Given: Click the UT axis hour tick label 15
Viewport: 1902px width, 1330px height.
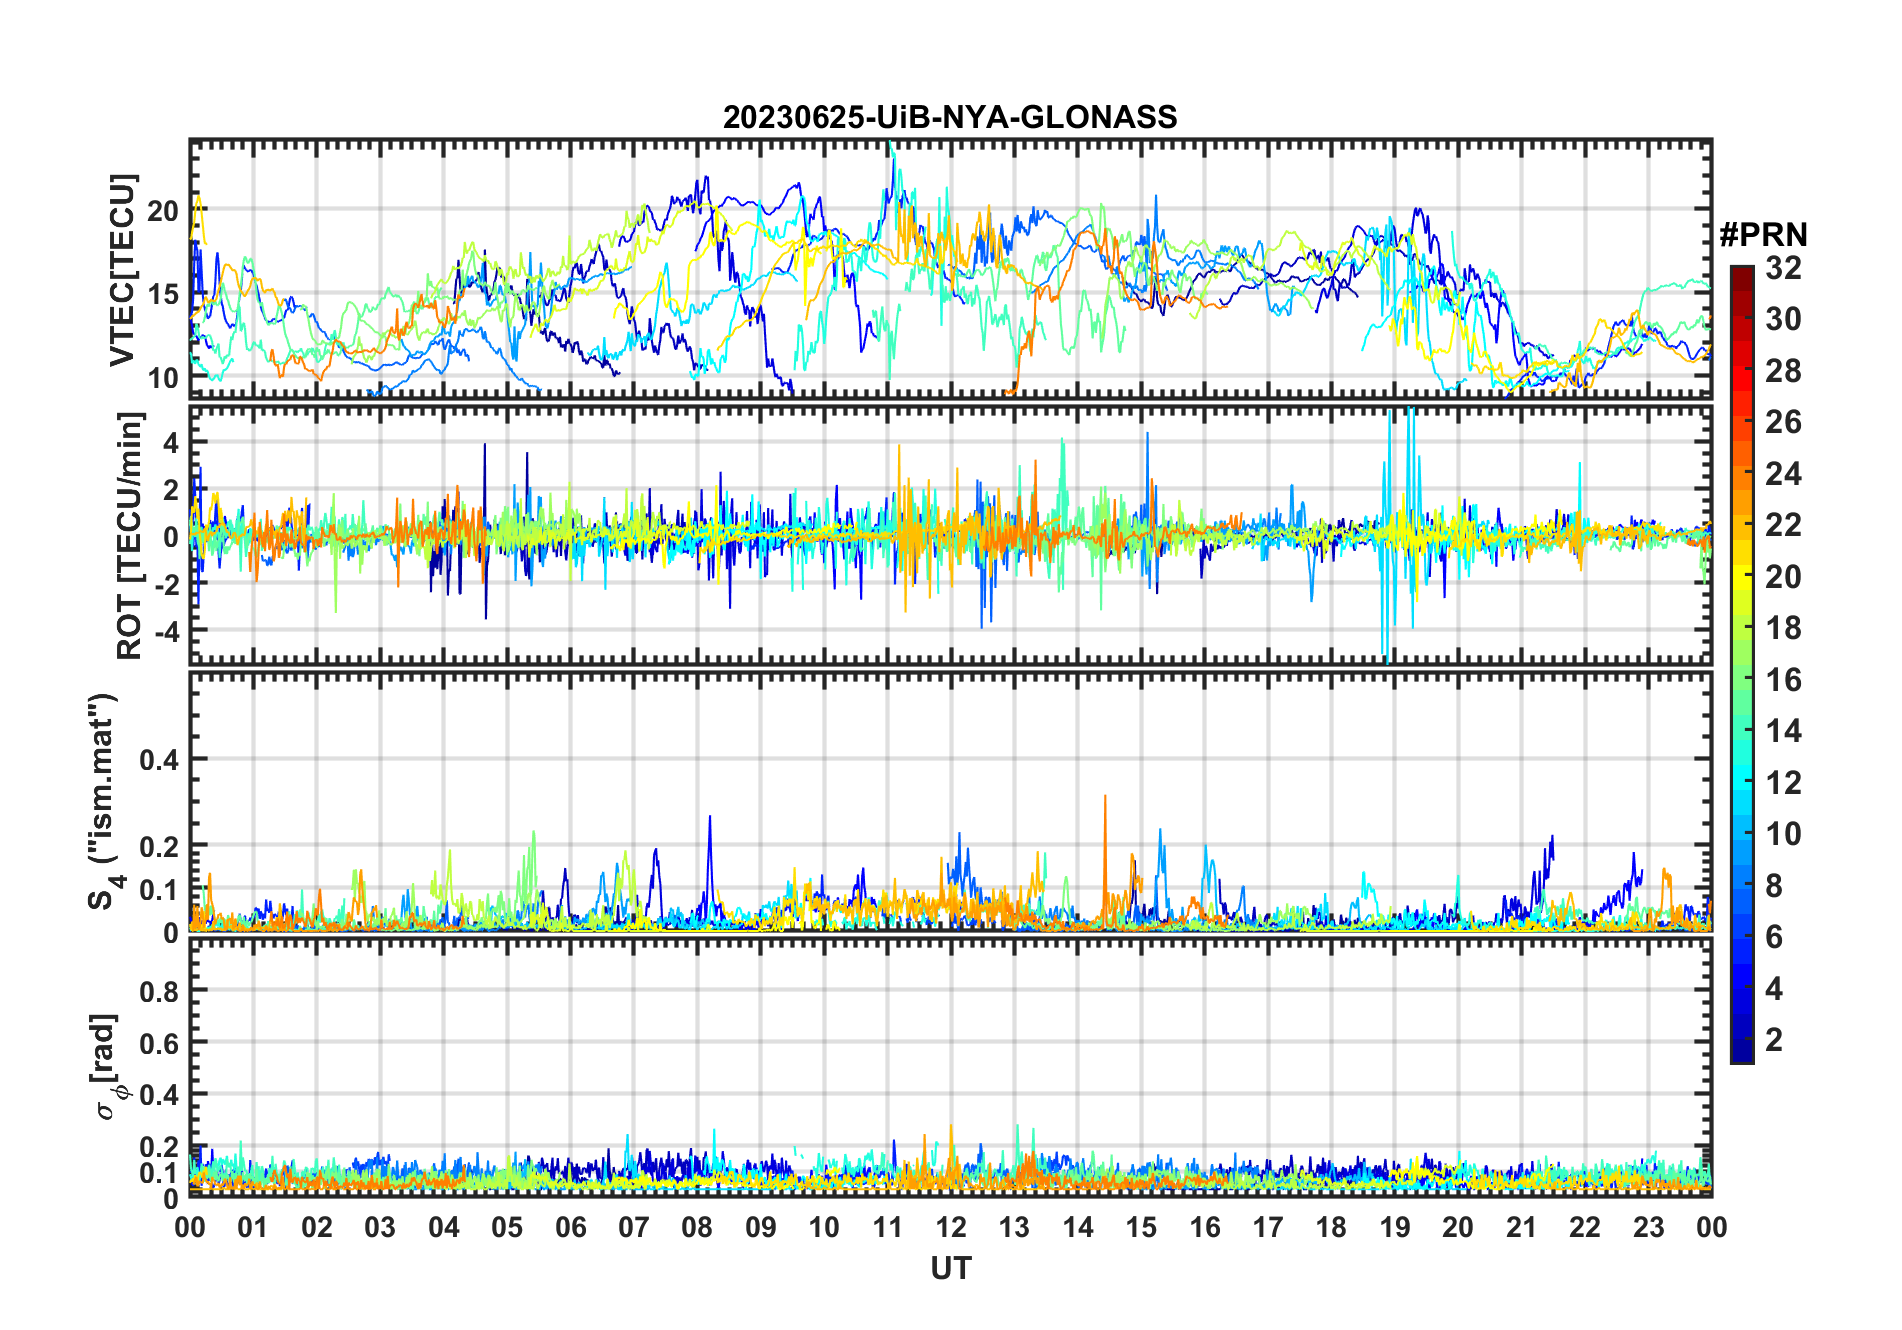Looking at the screenshot, I should click(x=1141, y=1227).
